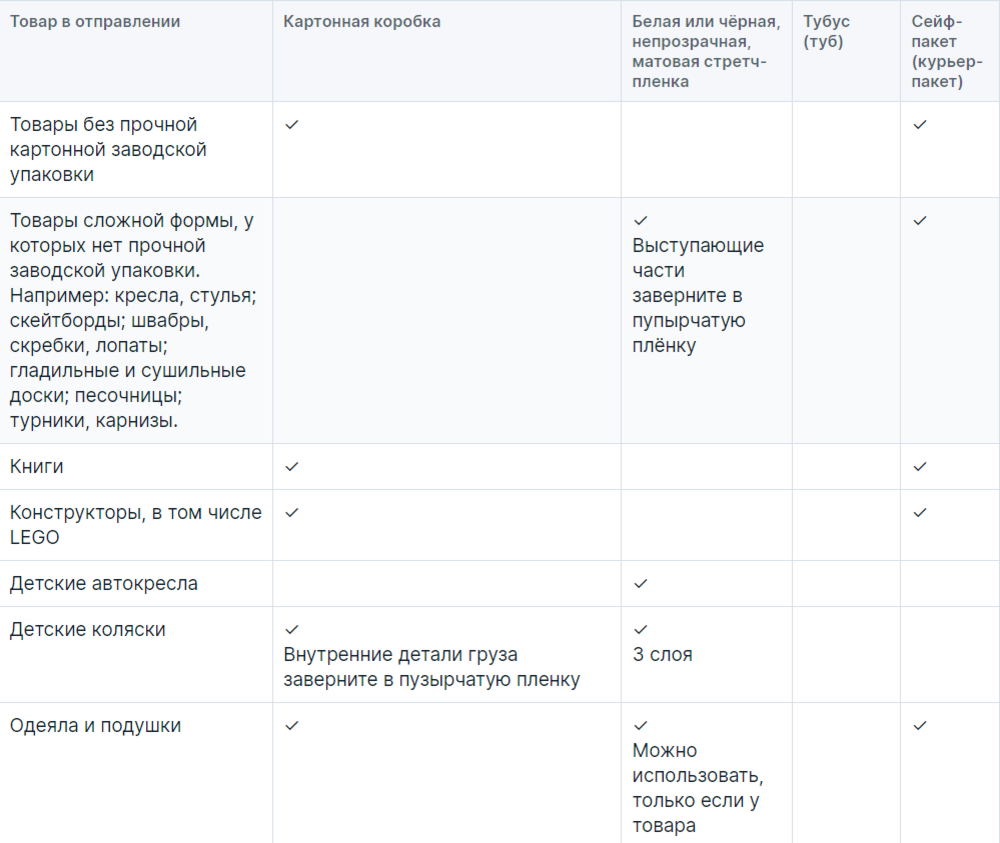The image size is (1000, 843).
Task: Click stretch-film checkmark for 'Детские автокресла'
Action: 640,583
